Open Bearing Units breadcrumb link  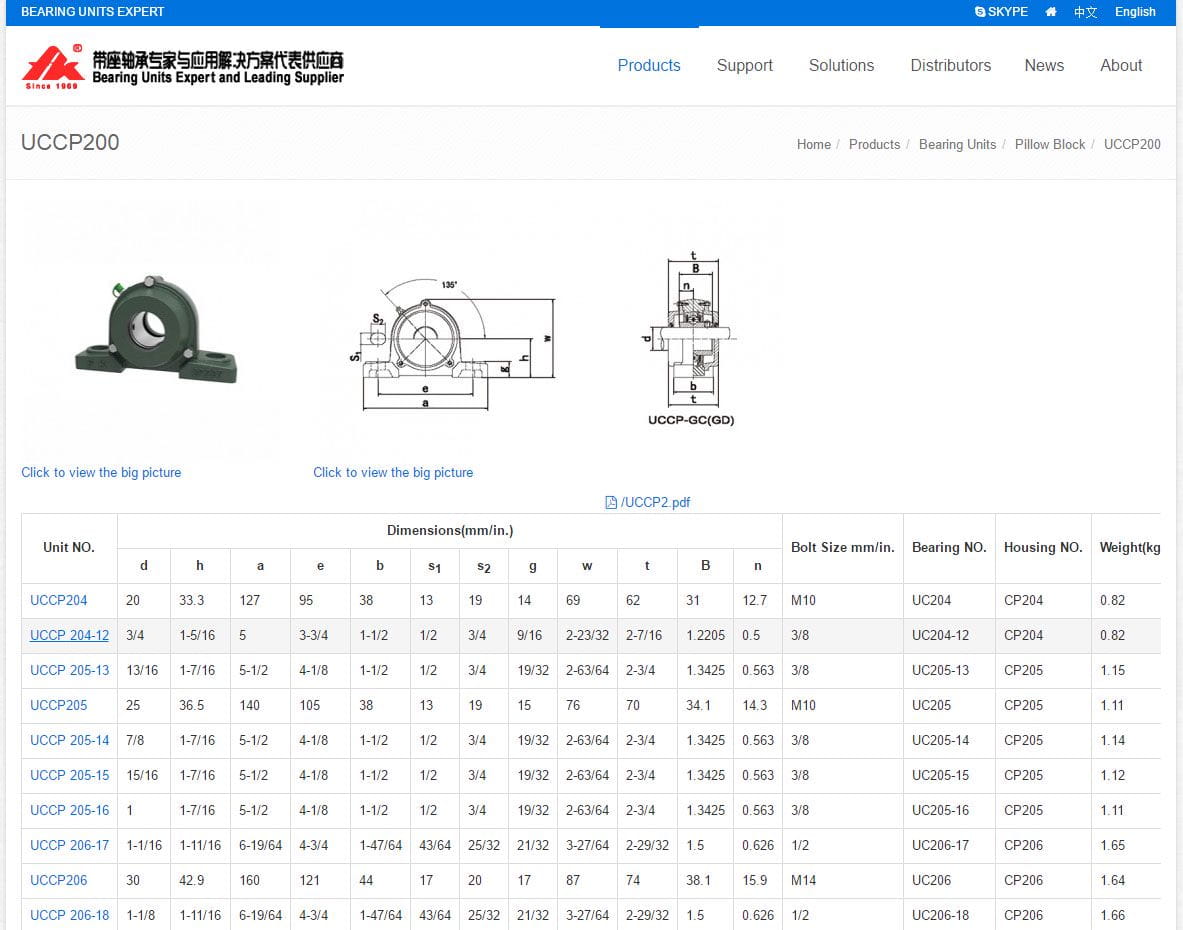click(x=957, y=144)
